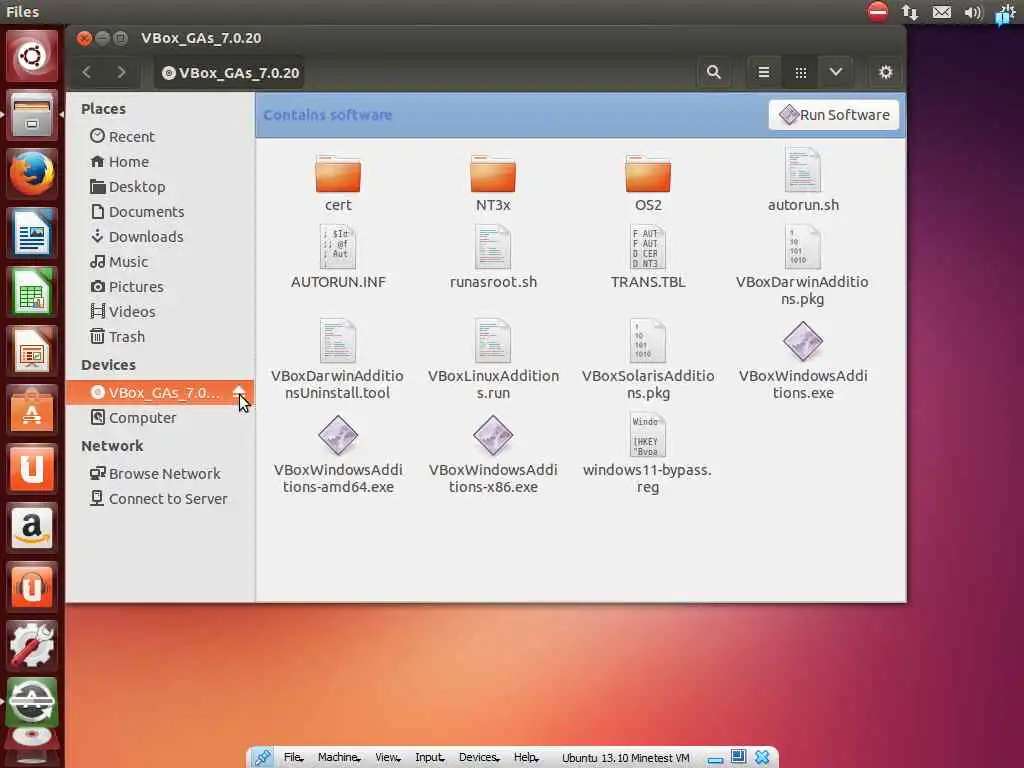This screenshot has height=768, width=1024.
Task: Open VirtualBox View menu
Action: [388, 758]
